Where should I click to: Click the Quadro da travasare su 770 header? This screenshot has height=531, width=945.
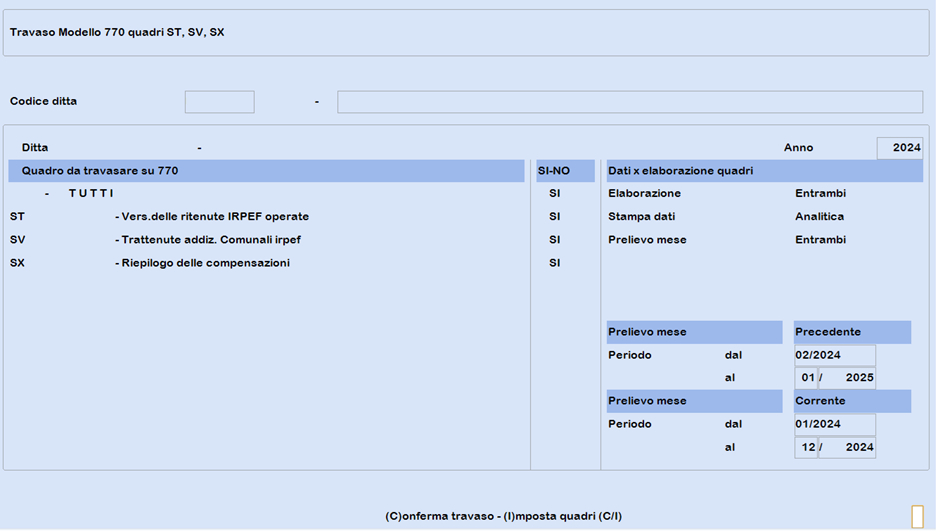[x=266, y=171]
